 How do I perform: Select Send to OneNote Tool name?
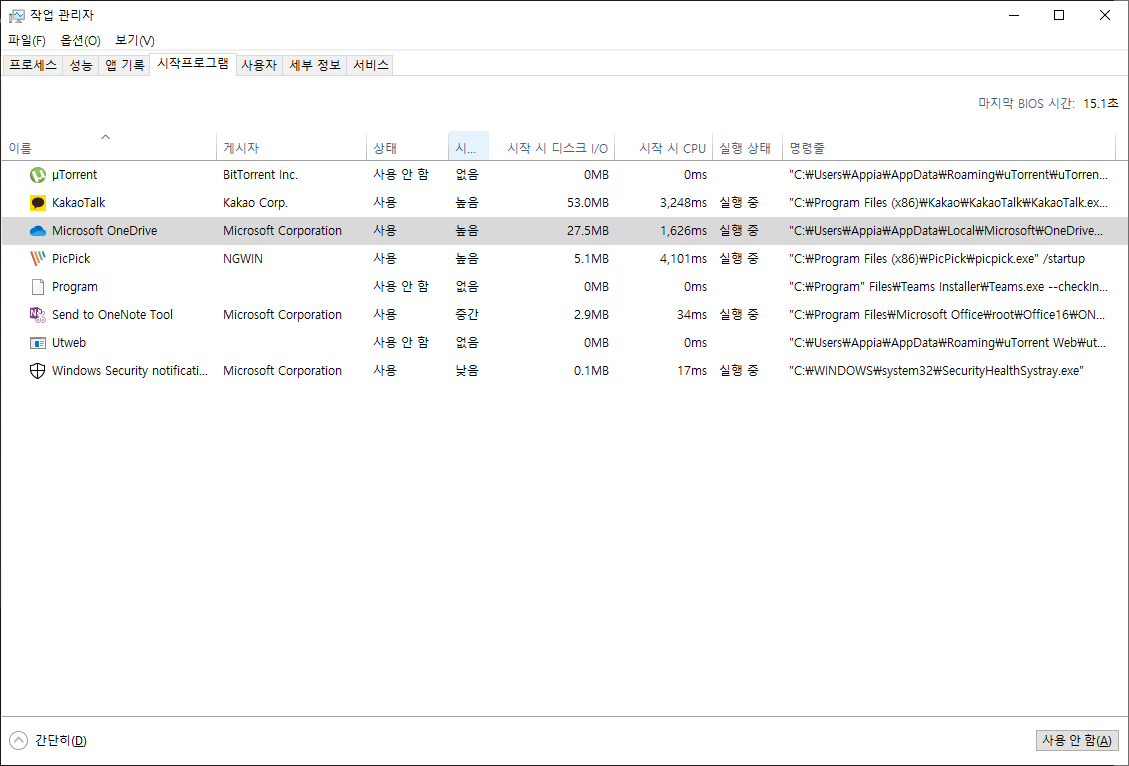(x=112, y=315)
